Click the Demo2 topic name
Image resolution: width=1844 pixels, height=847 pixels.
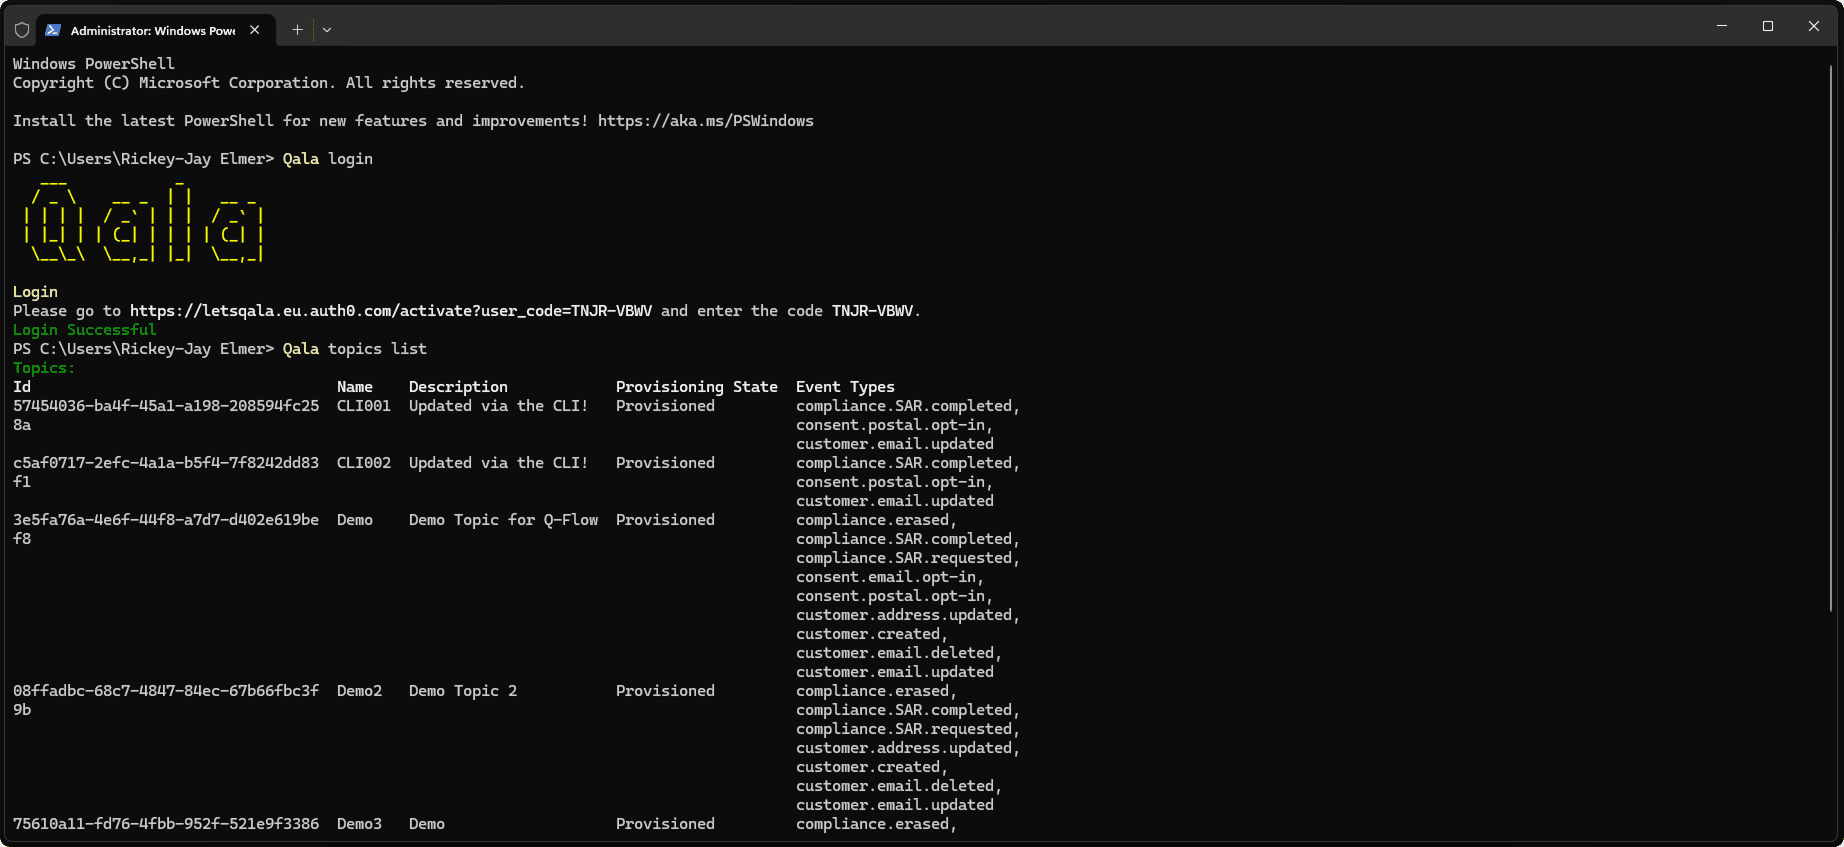pyautogui.click(x=359, y=691)
